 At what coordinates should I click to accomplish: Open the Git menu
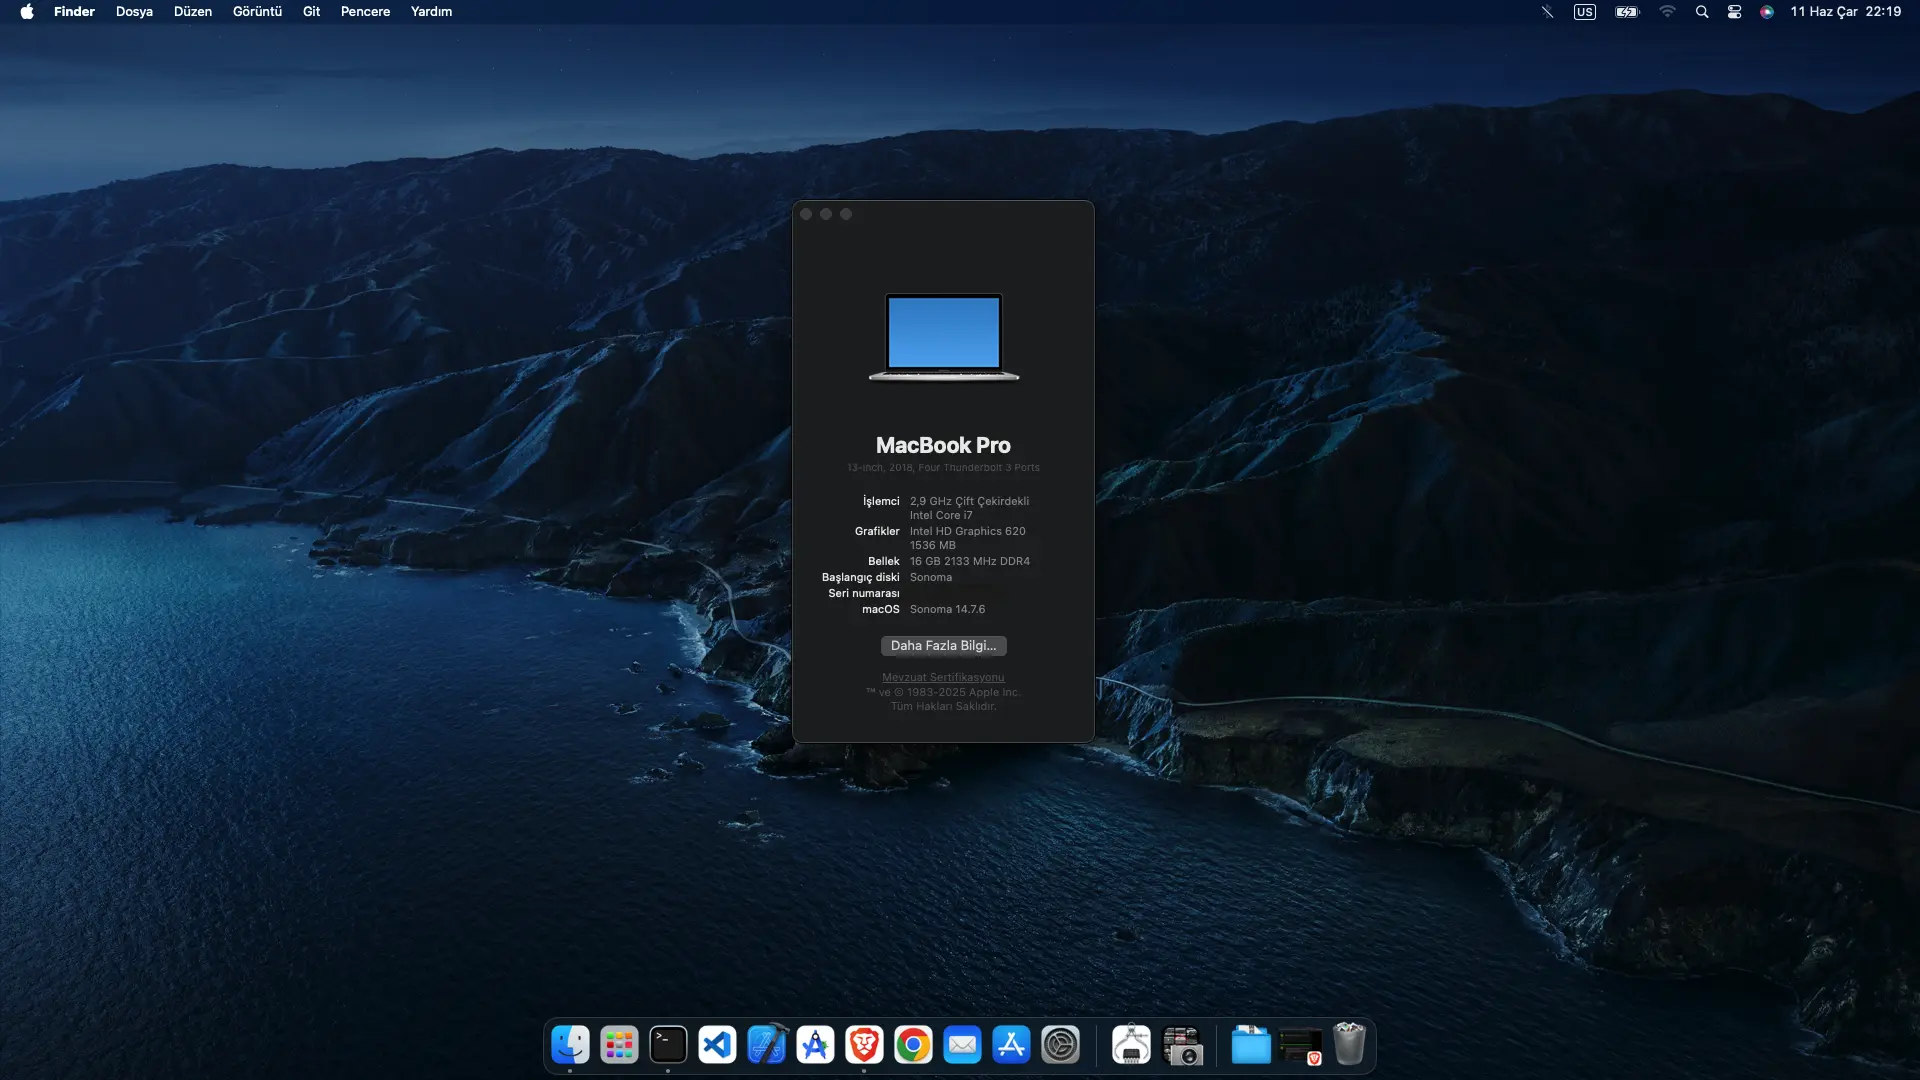point(311,12)
